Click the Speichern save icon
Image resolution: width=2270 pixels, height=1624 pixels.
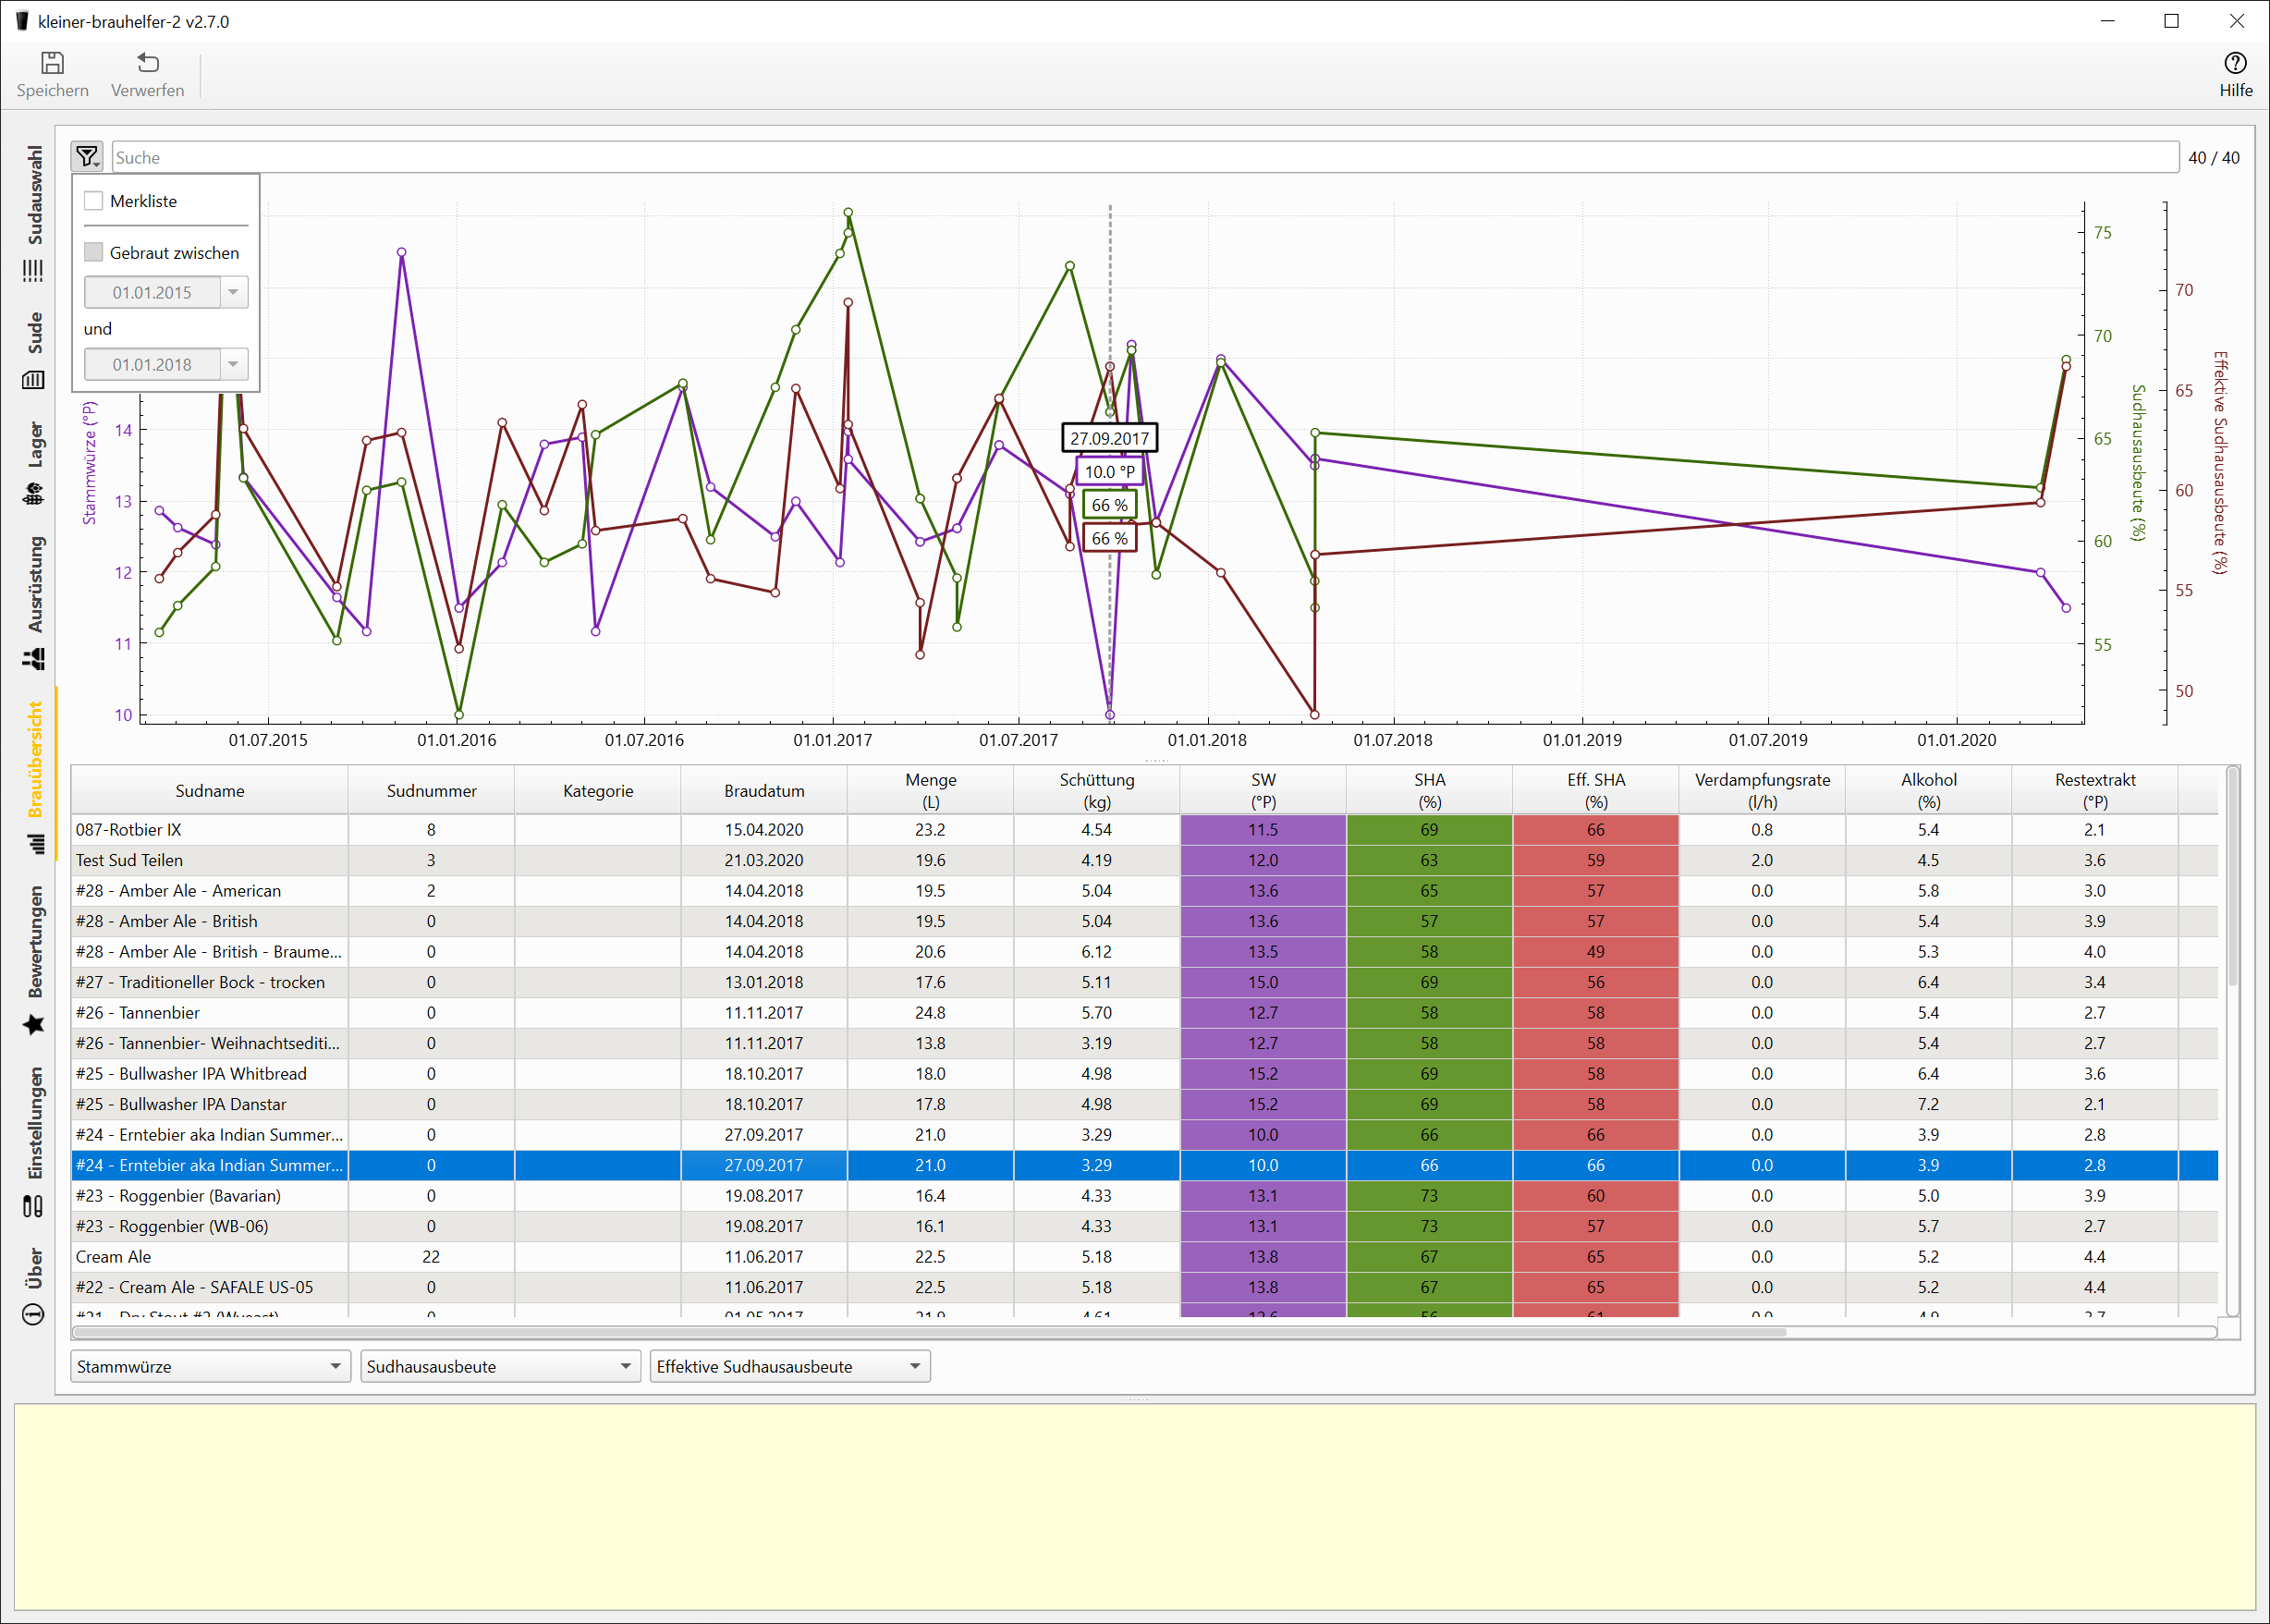coord(52,64)
